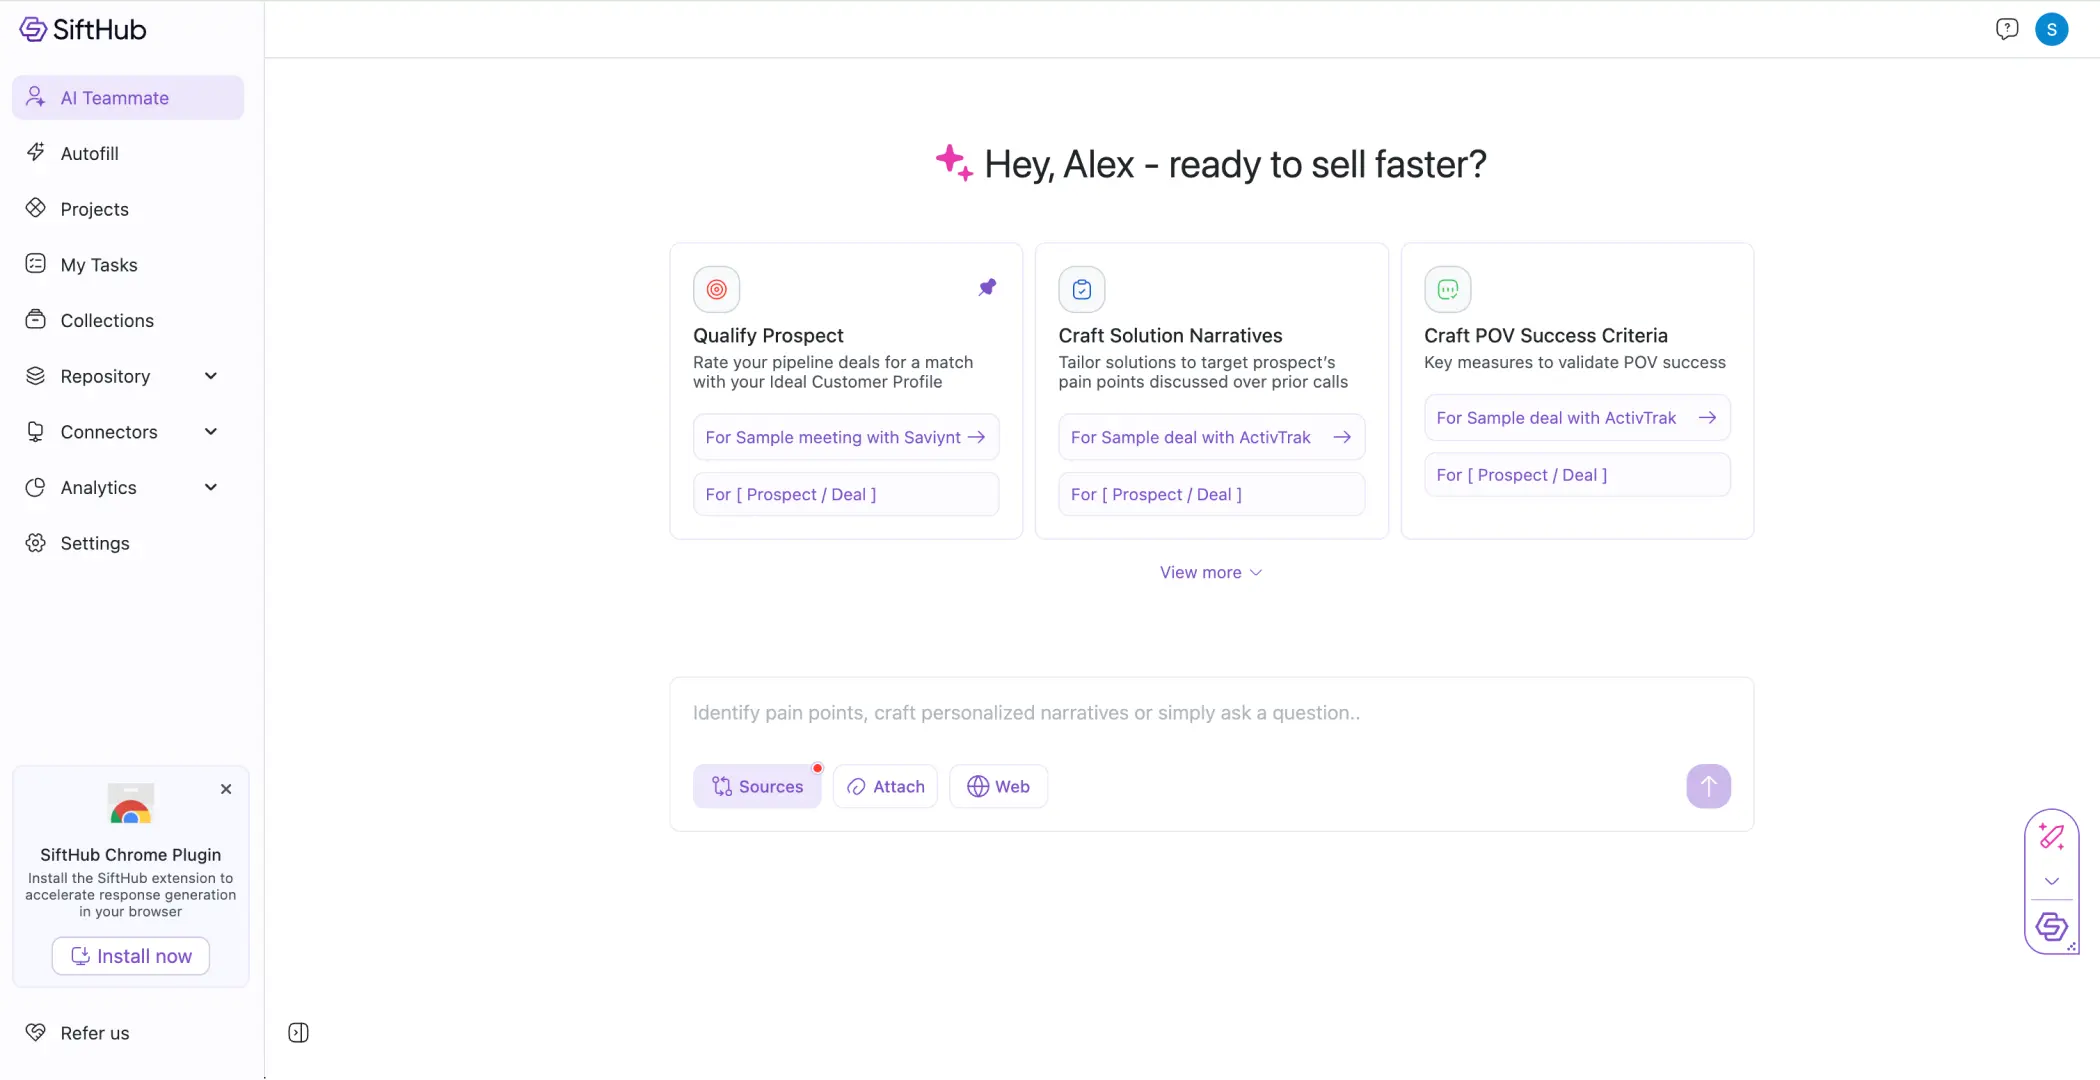Focus the question input field
The height and width of the screenshot is (1080, 2100).
[1211, 713]
